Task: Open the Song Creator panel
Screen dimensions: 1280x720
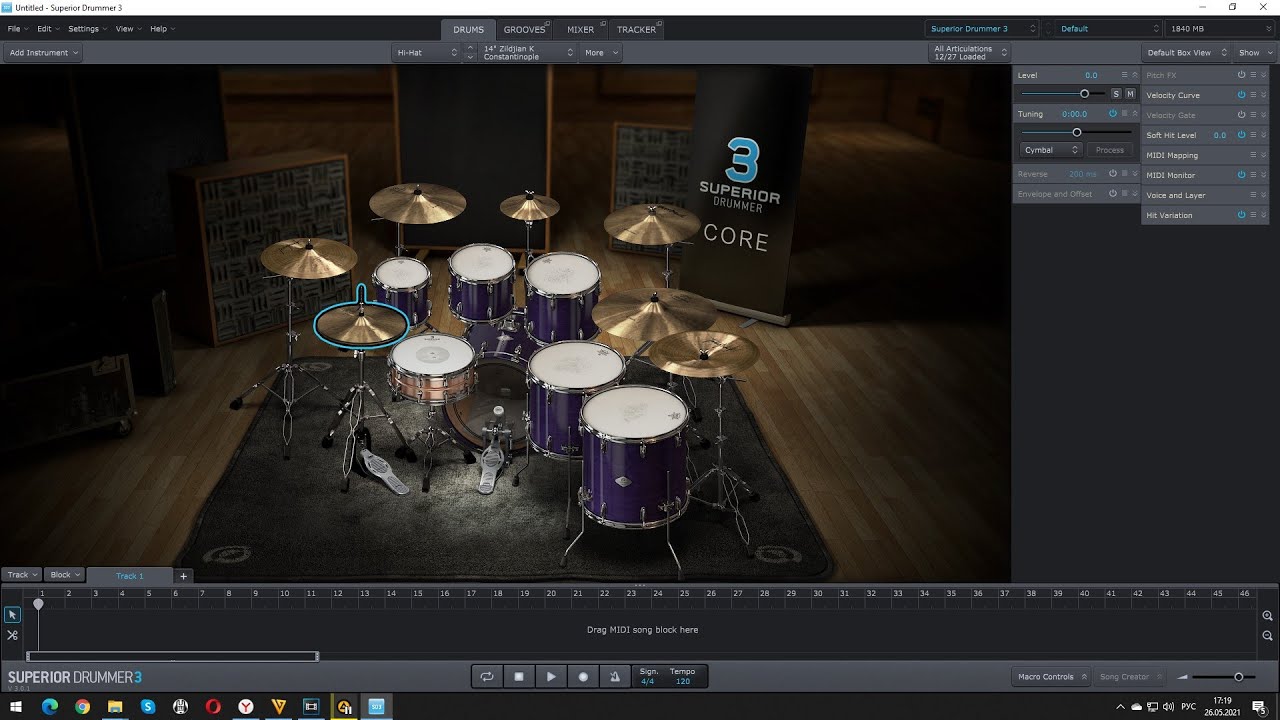Action: point(1129,677)
